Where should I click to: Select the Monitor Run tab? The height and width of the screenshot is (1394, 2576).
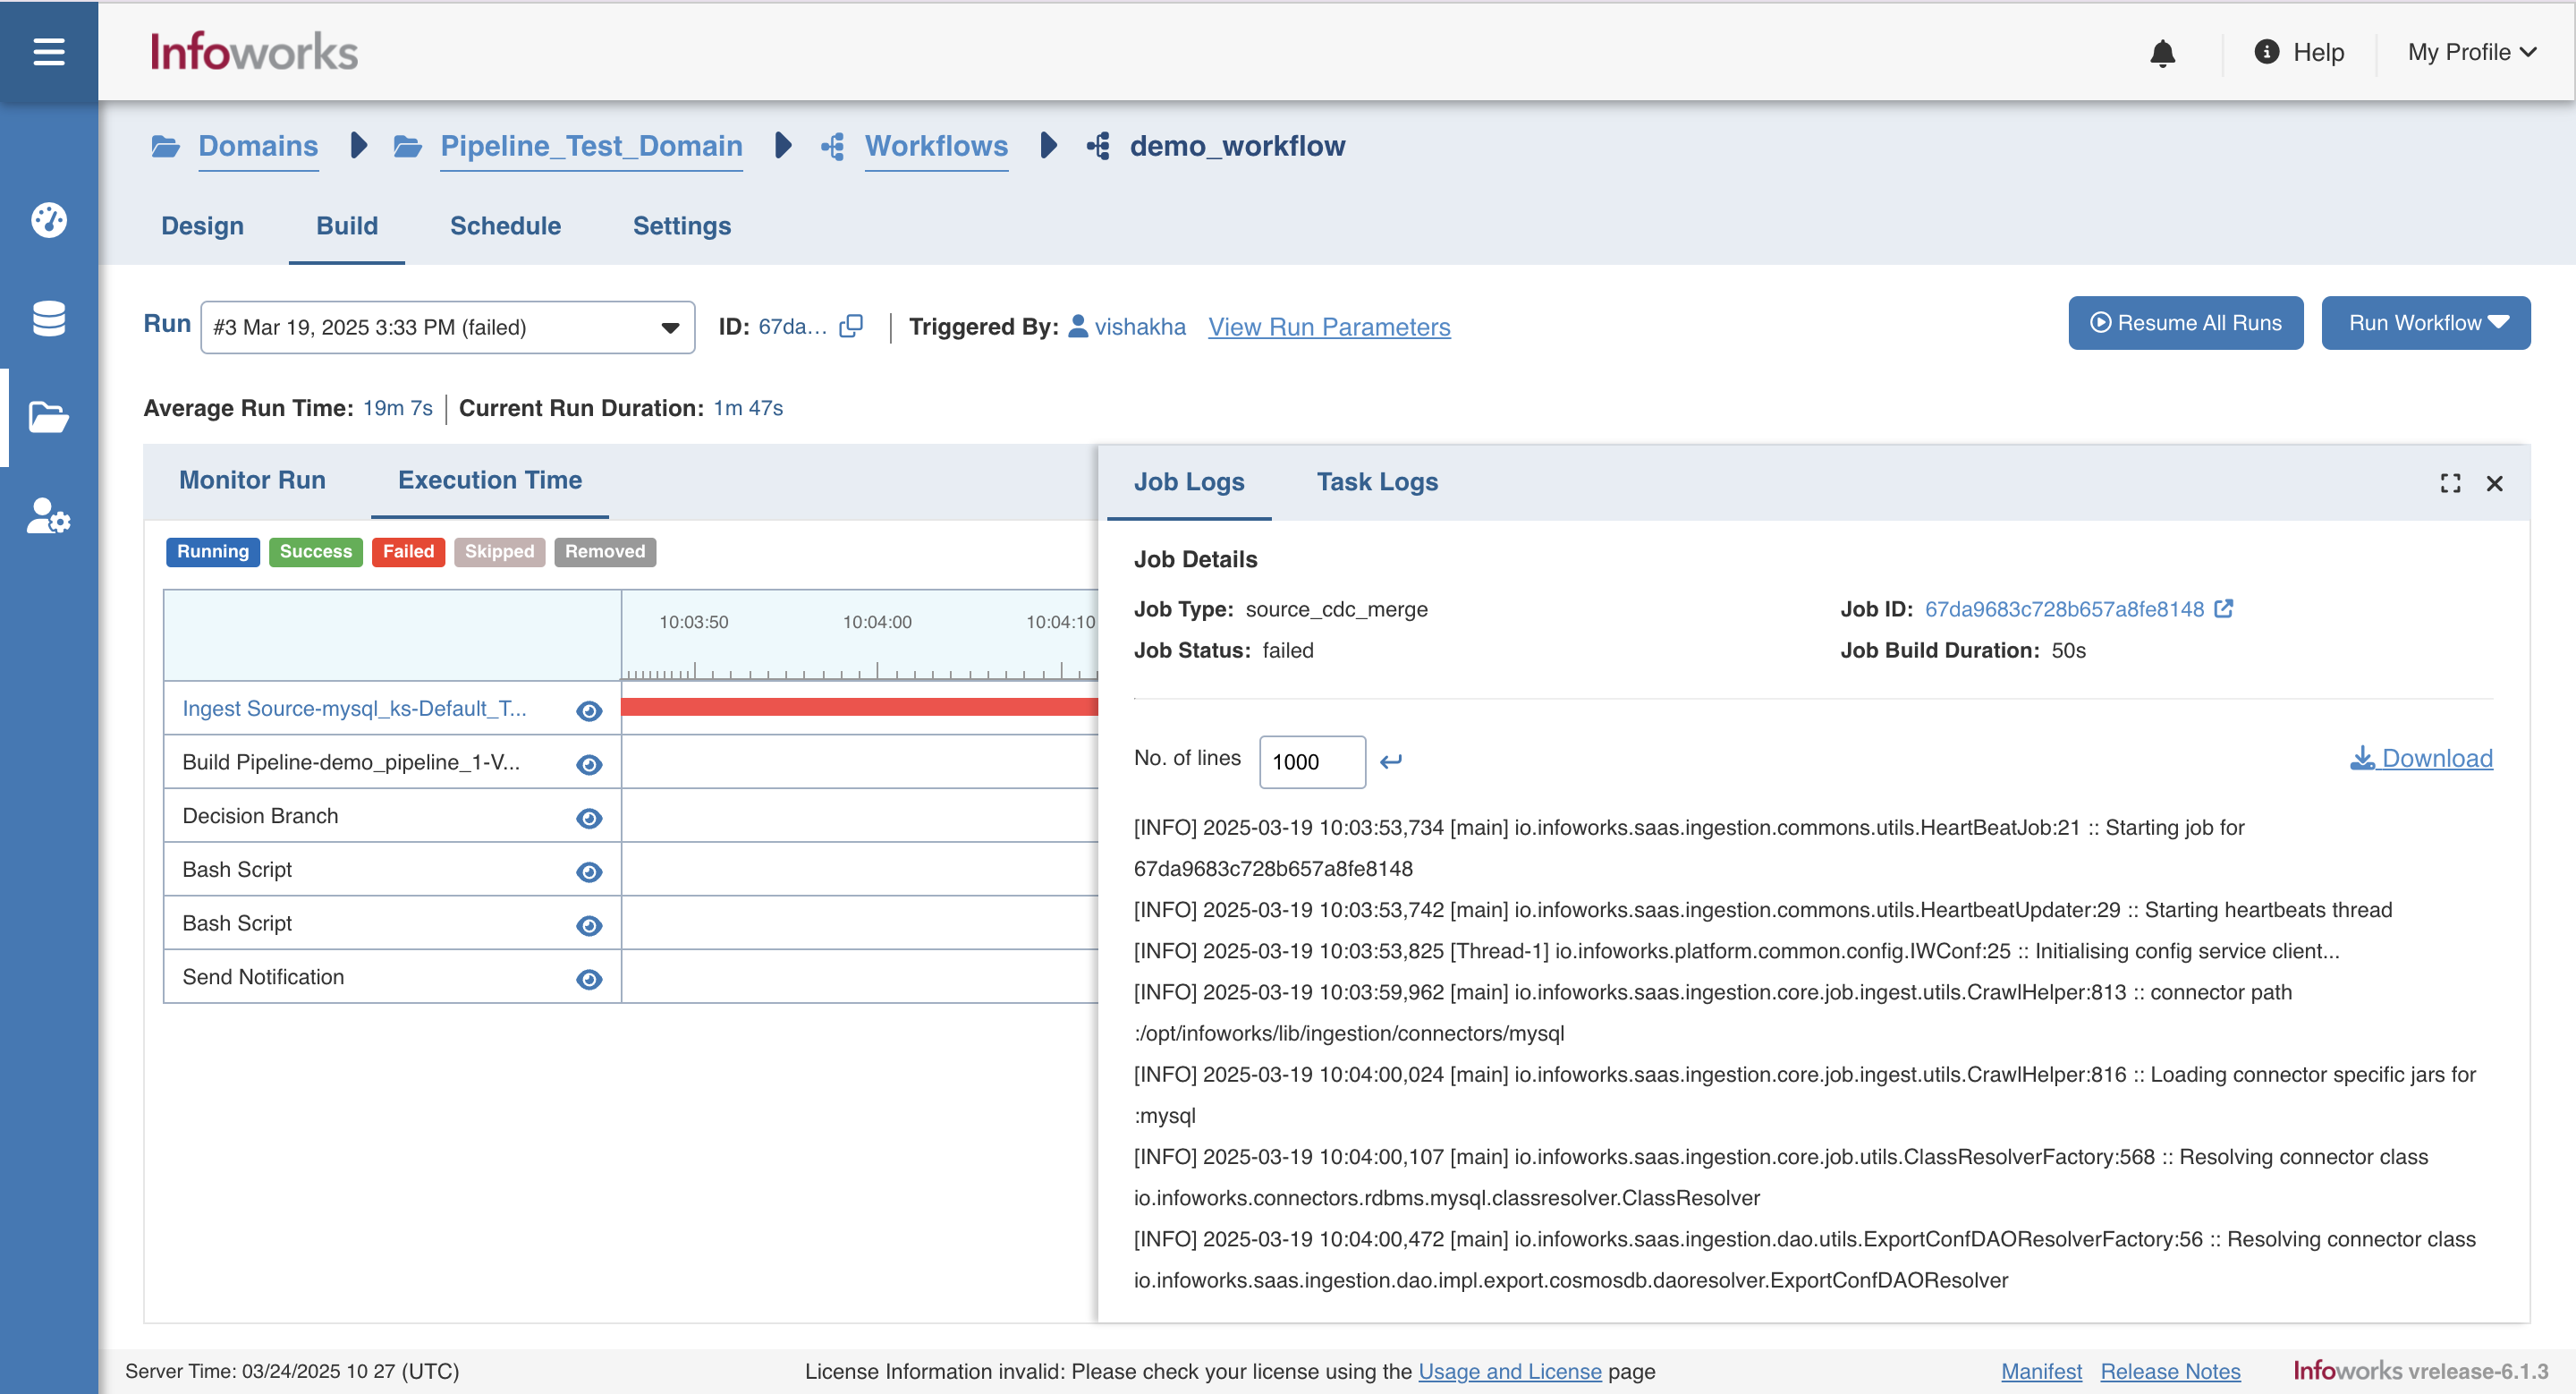coord(252,480)
